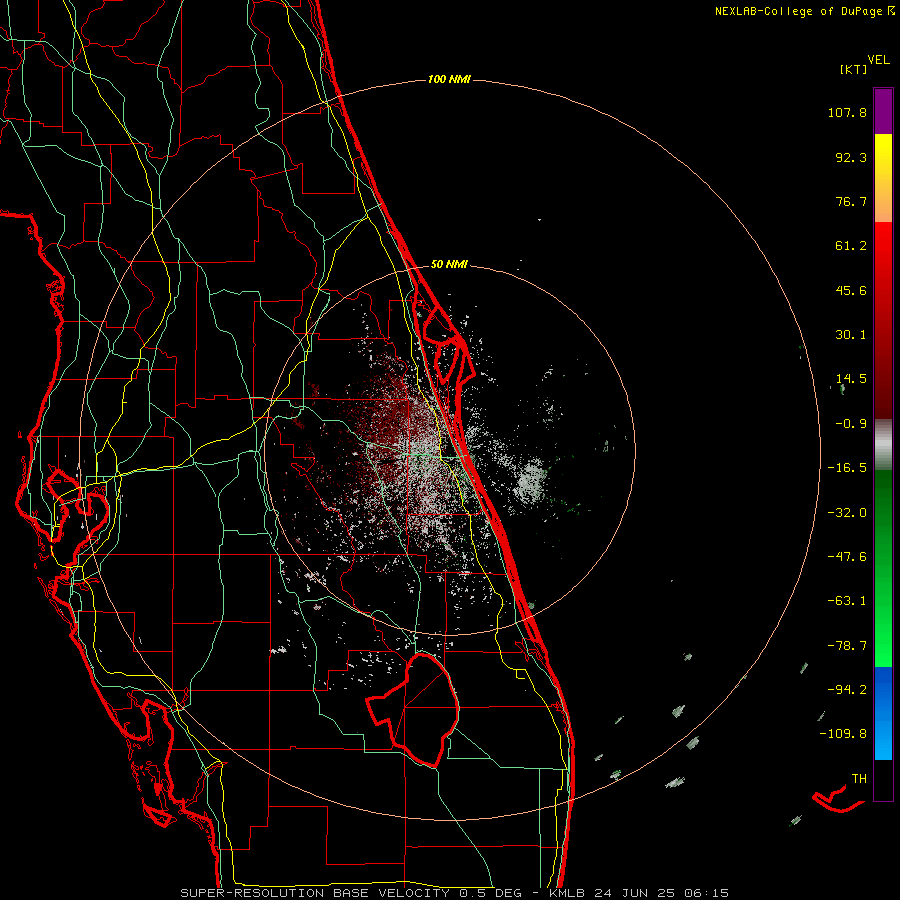Screen dimensions: 900x900
Task: Pick the gray near-zero segment of the color bar
Action: click(x=883, y=445)
